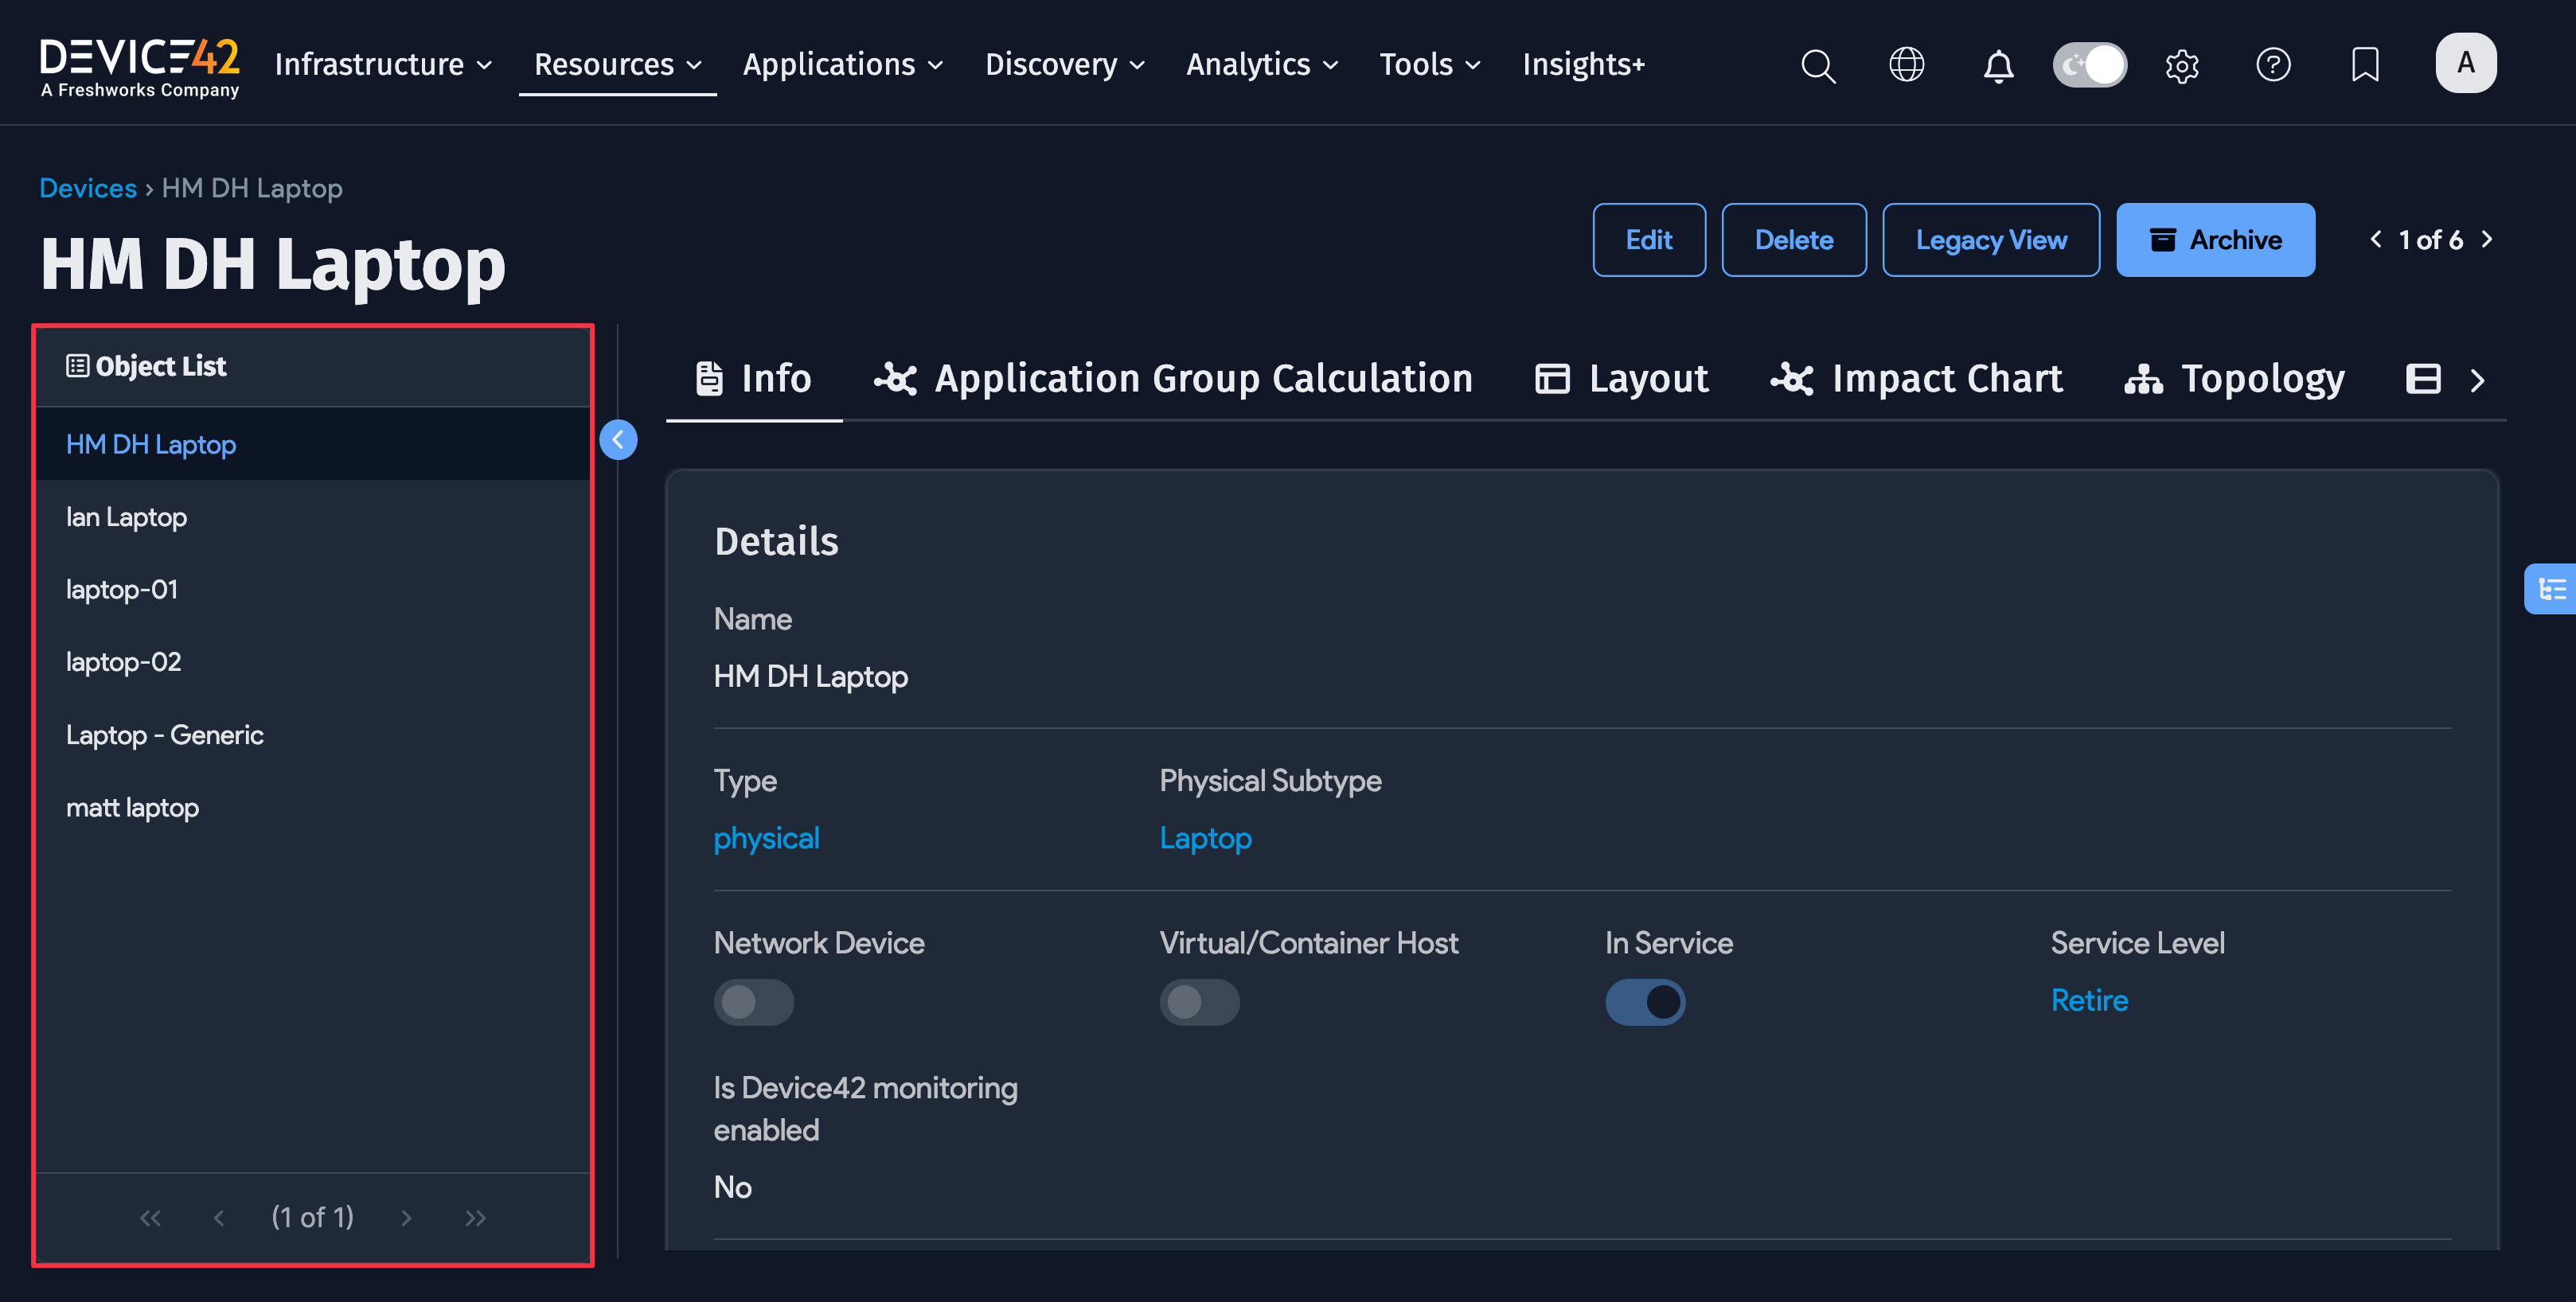Open saved bookmarks
Screen dimensions: 2576x1302
[x=2364, y=65]
